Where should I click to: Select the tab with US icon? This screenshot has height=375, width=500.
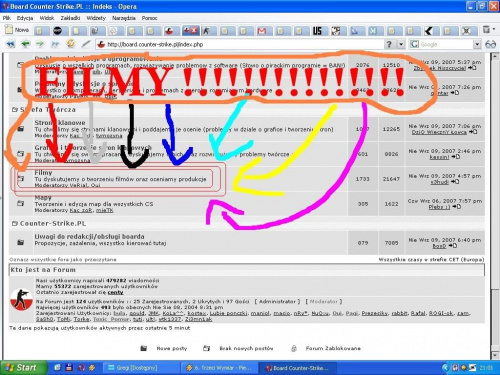[x=317, y=31]
